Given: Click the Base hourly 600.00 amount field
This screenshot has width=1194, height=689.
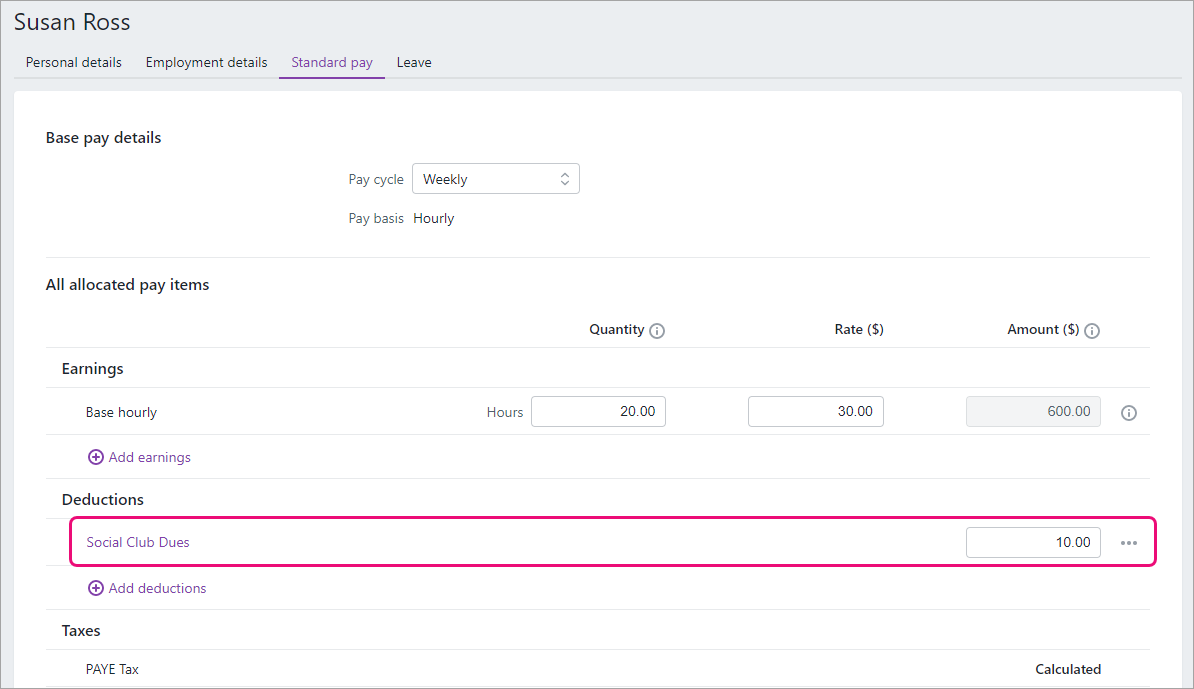Looking at the screenshot, I should point(1033,411).
